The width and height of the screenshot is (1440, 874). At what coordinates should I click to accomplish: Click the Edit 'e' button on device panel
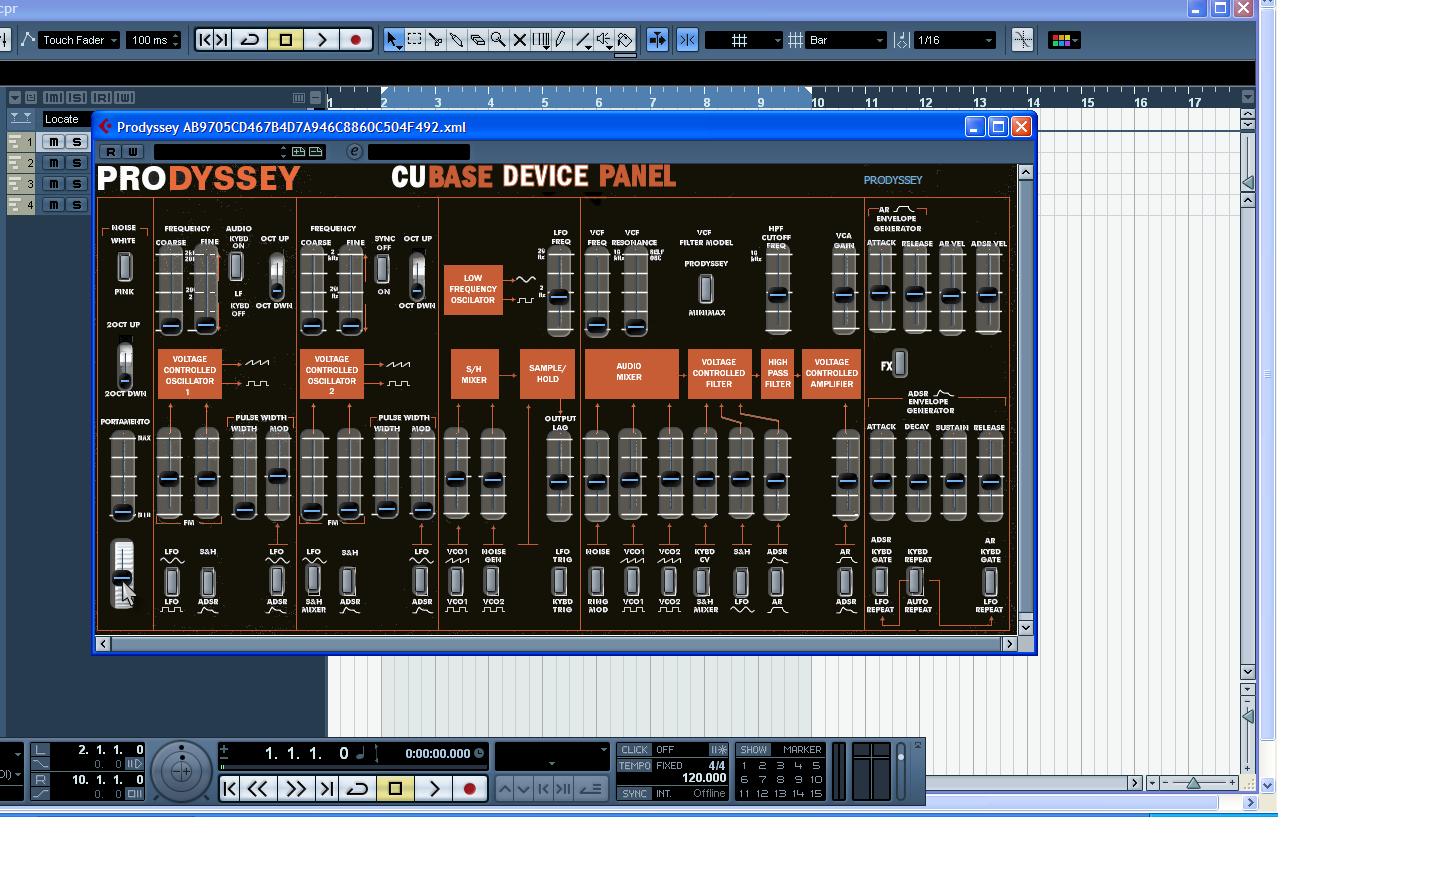point(354,152)
